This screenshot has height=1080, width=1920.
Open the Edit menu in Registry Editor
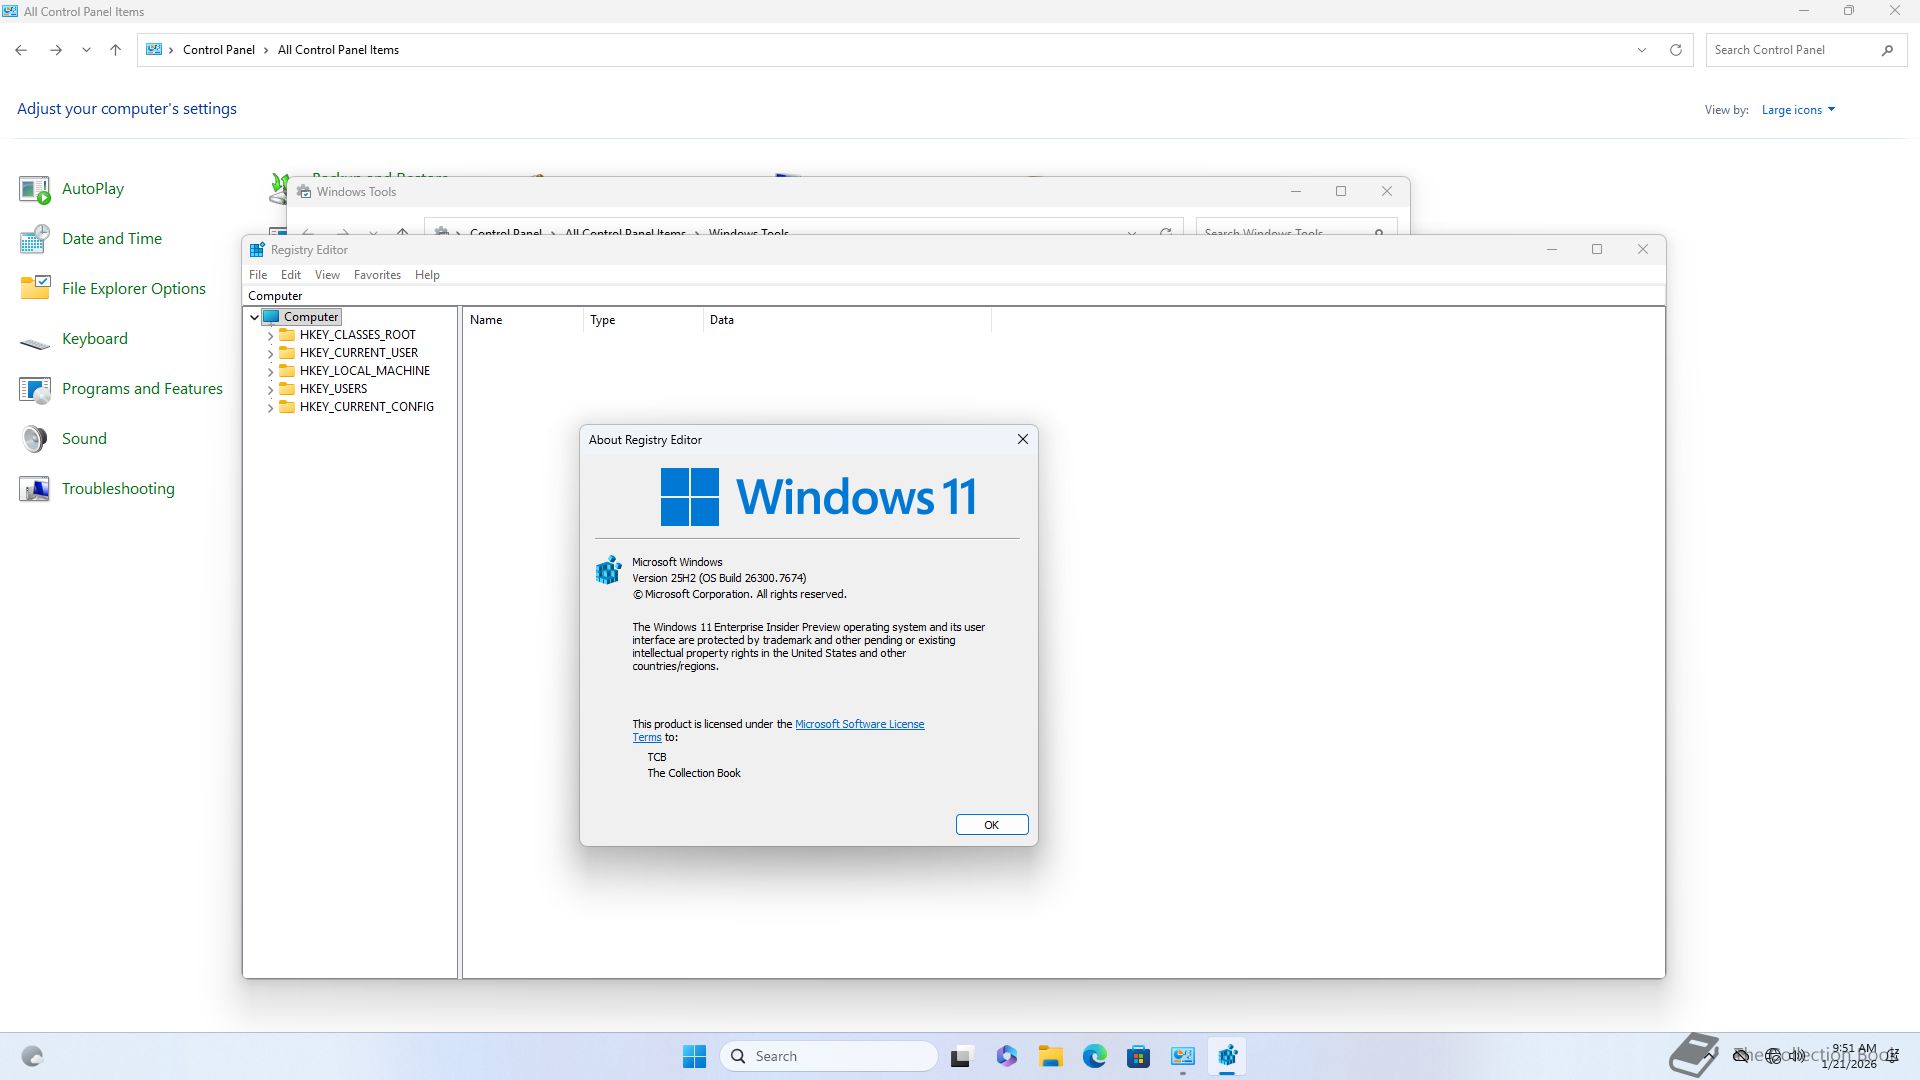click(290, 275)
